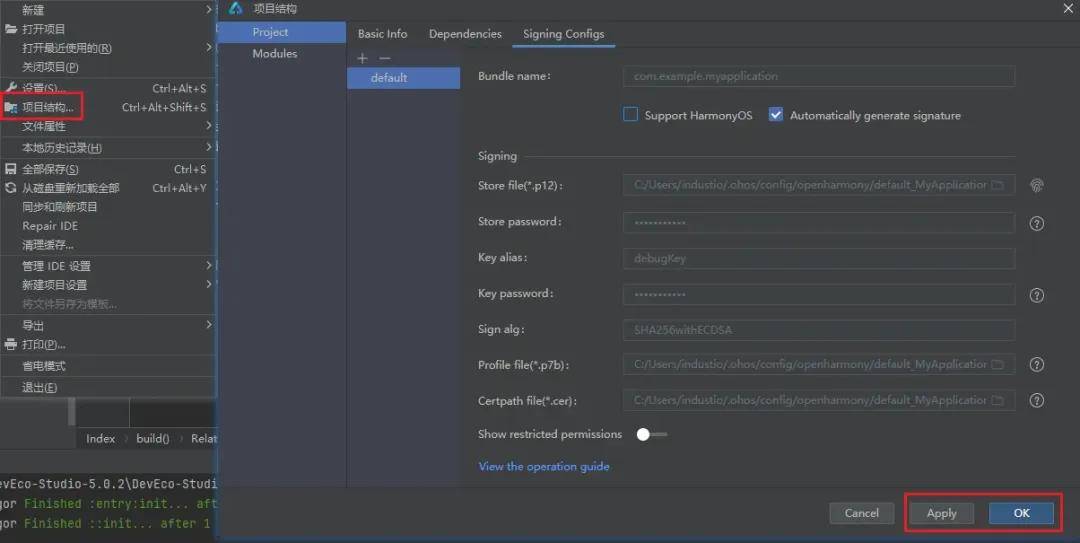Click the help icon next to Store password
This screenshot has height=543, width=1080.
point(1037,223)
